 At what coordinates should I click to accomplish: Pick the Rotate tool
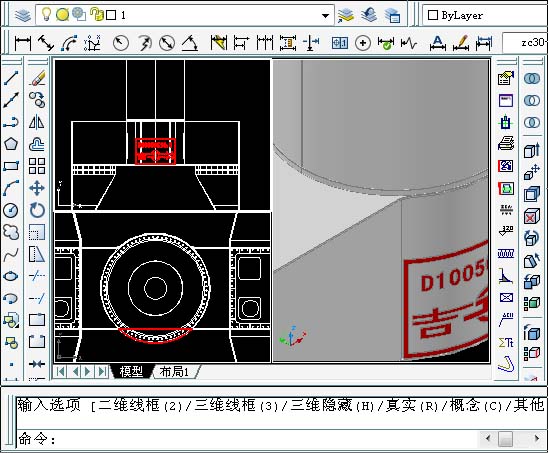click(37, 210)
